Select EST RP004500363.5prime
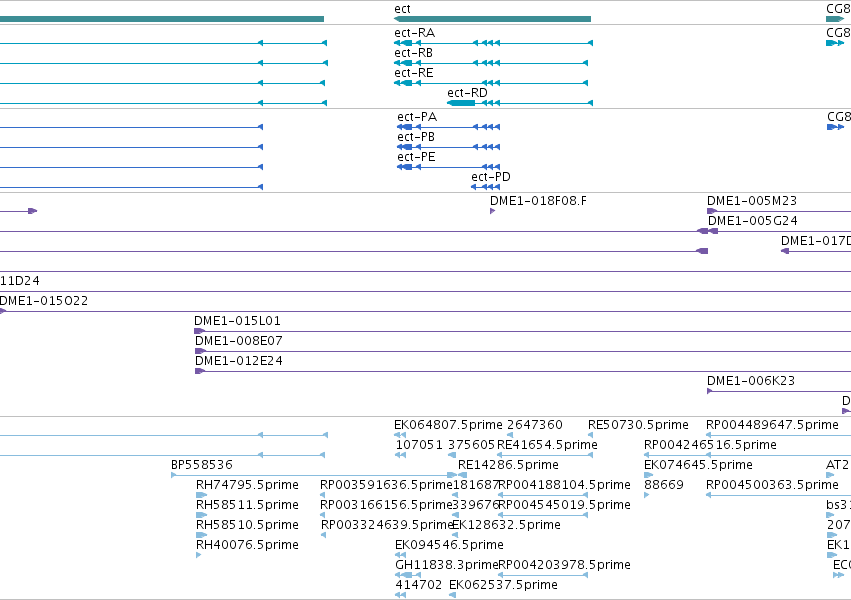 [x=772, y=485]
